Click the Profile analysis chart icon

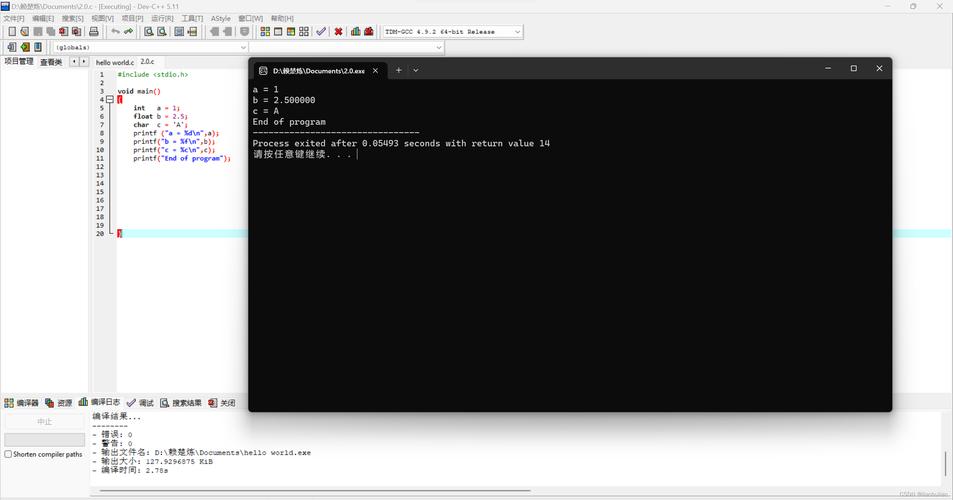click(x=355, y=32)
